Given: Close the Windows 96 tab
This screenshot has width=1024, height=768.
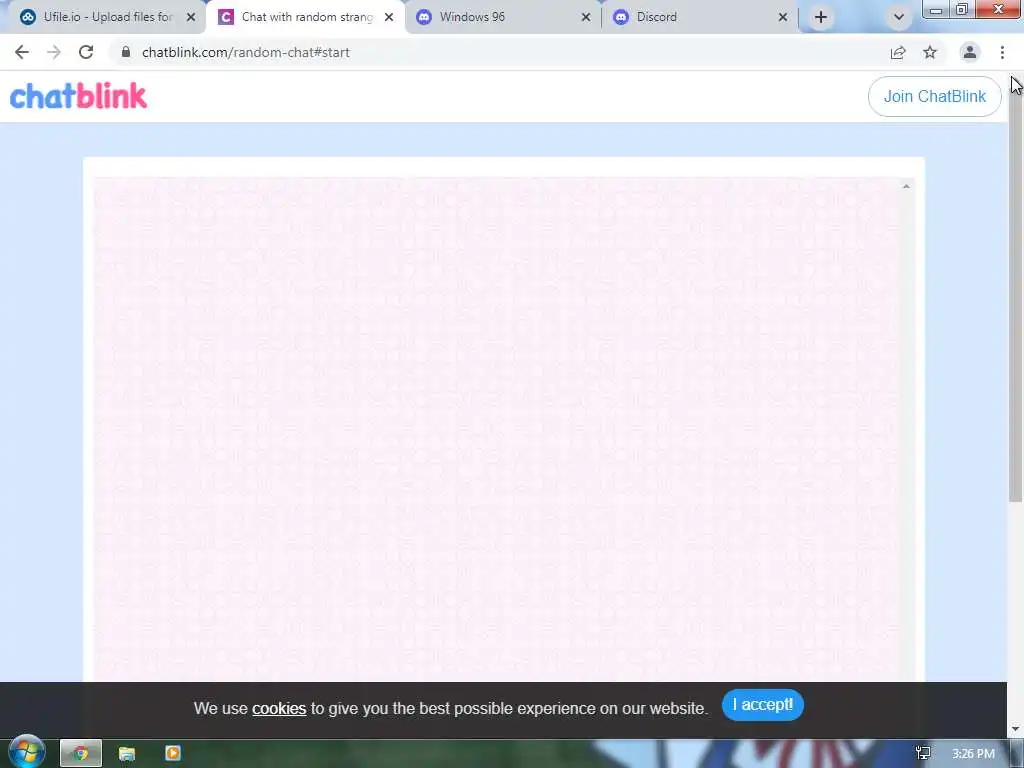Looking at the screenshot, I should (586, 17).
